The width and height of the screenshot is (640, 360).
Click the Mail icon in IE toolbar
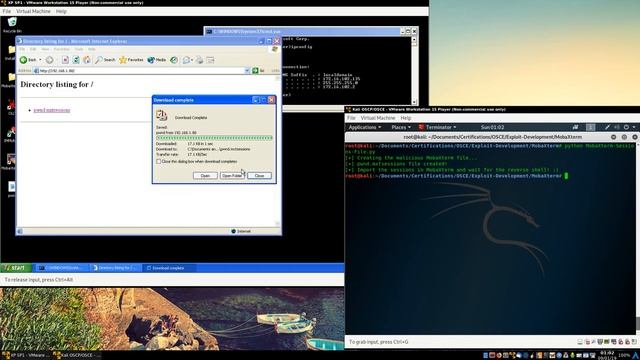[x=186, y=60]
